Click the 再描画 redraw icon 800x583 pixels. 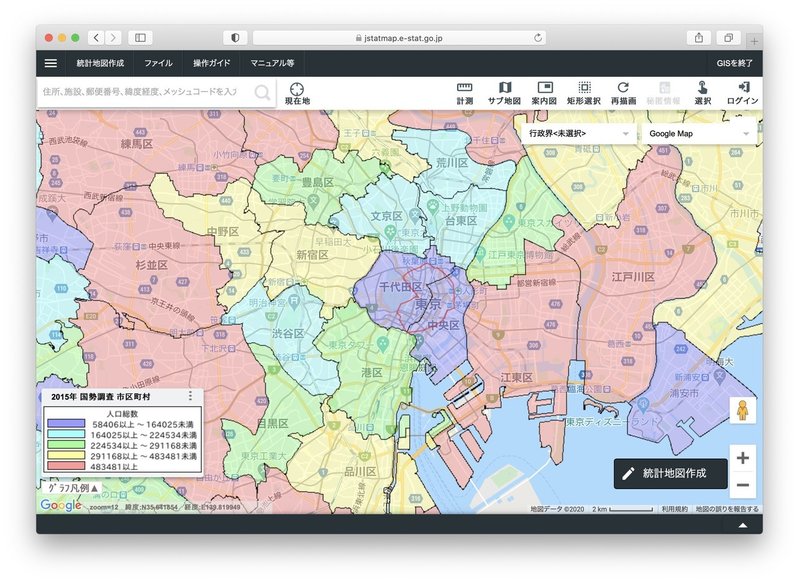click(623, 93)
